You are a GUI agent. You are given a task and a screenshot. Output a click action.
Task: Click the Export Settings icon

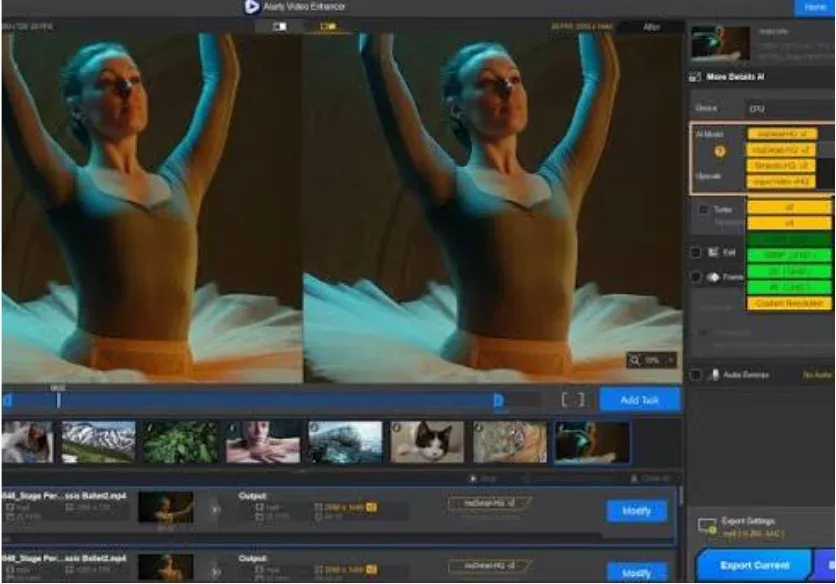[707, 526]
